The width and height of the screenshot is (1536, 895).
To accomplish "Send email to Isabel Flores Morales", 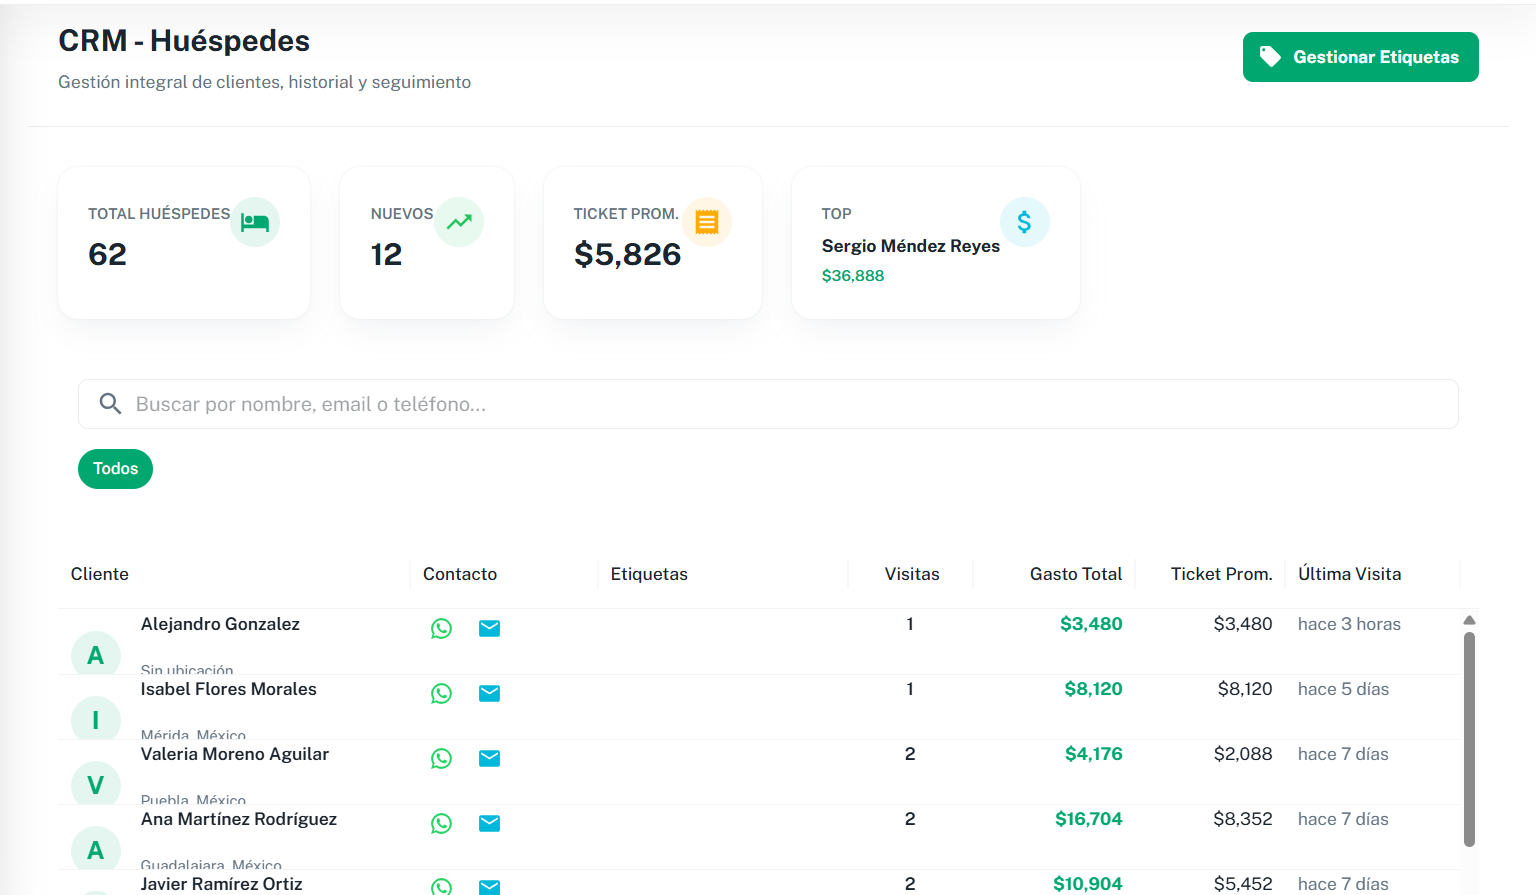I will pos(489,693).
